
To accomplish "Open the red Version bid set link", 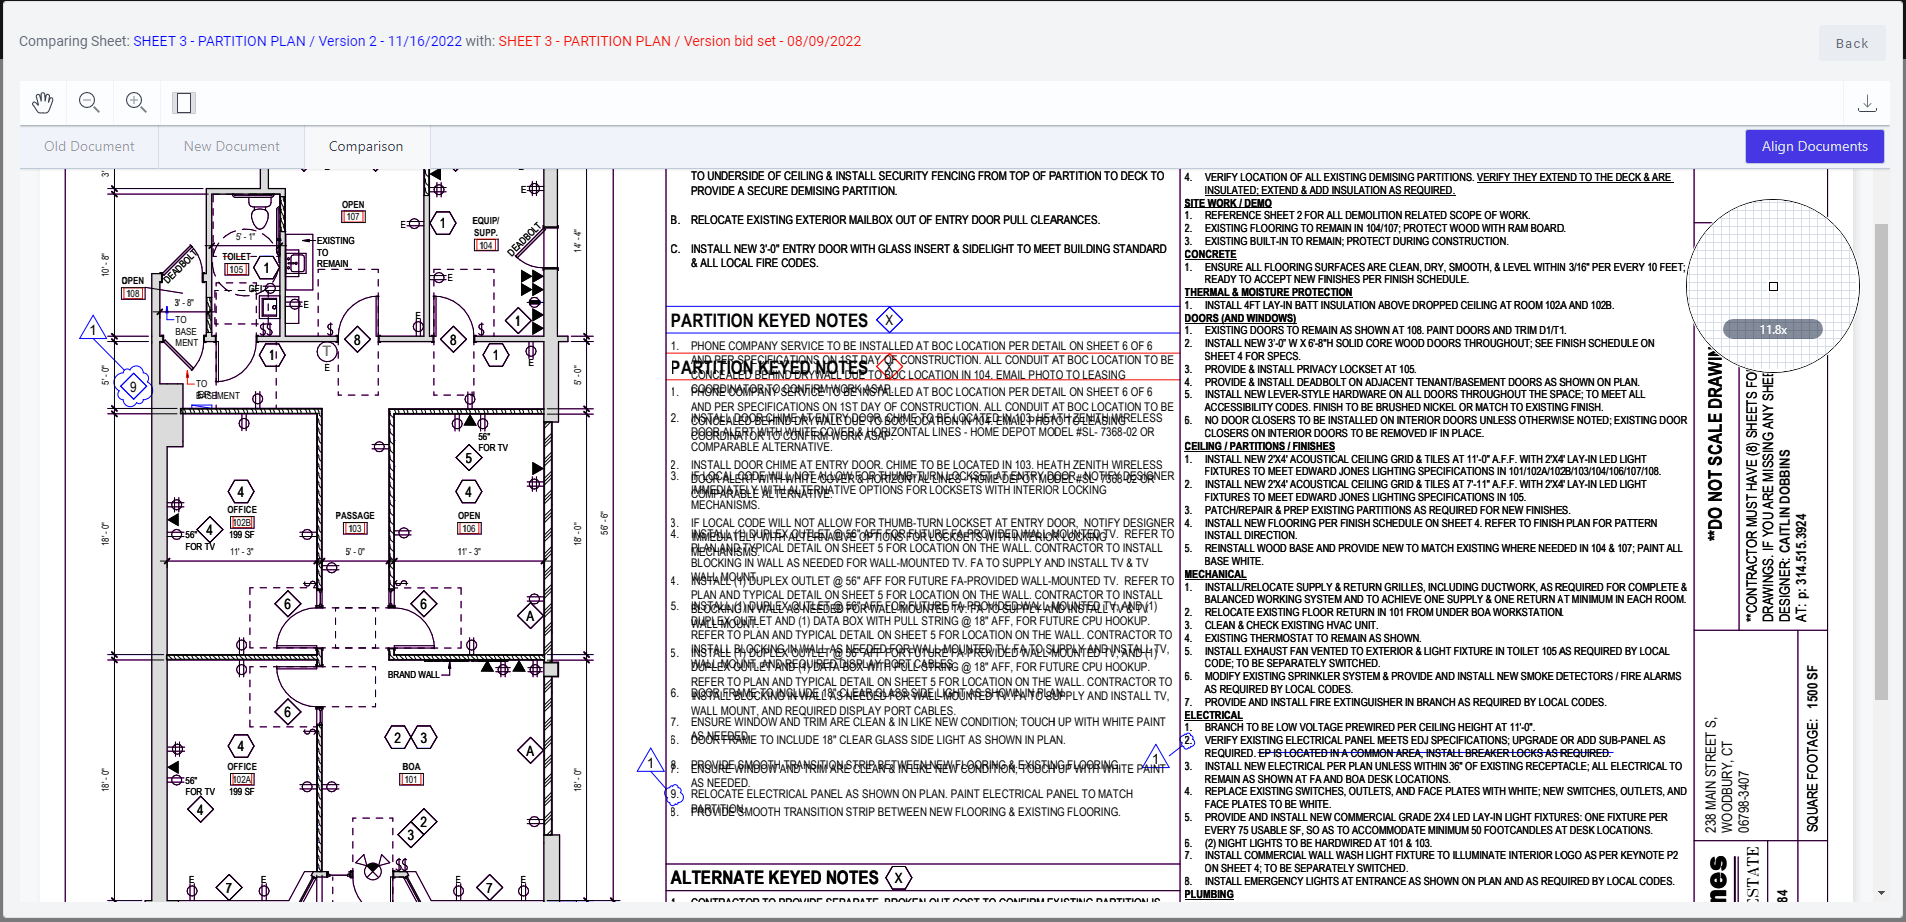I will 679,41.
